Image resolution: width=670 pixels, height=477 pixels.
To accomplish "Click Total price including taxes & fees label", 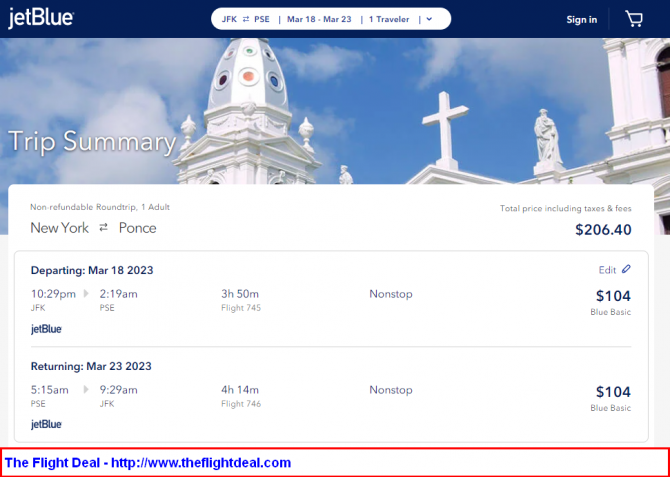I will pos(566,209).
